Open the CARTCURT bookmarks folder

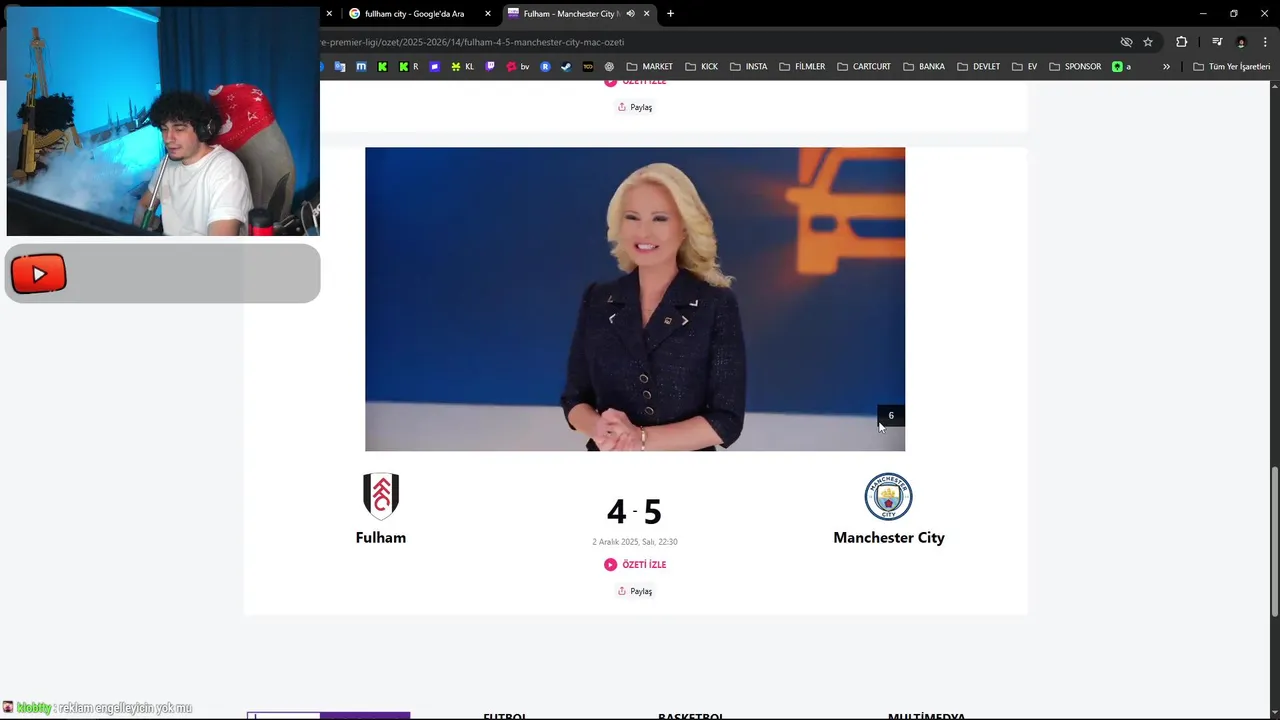[864, 67]
